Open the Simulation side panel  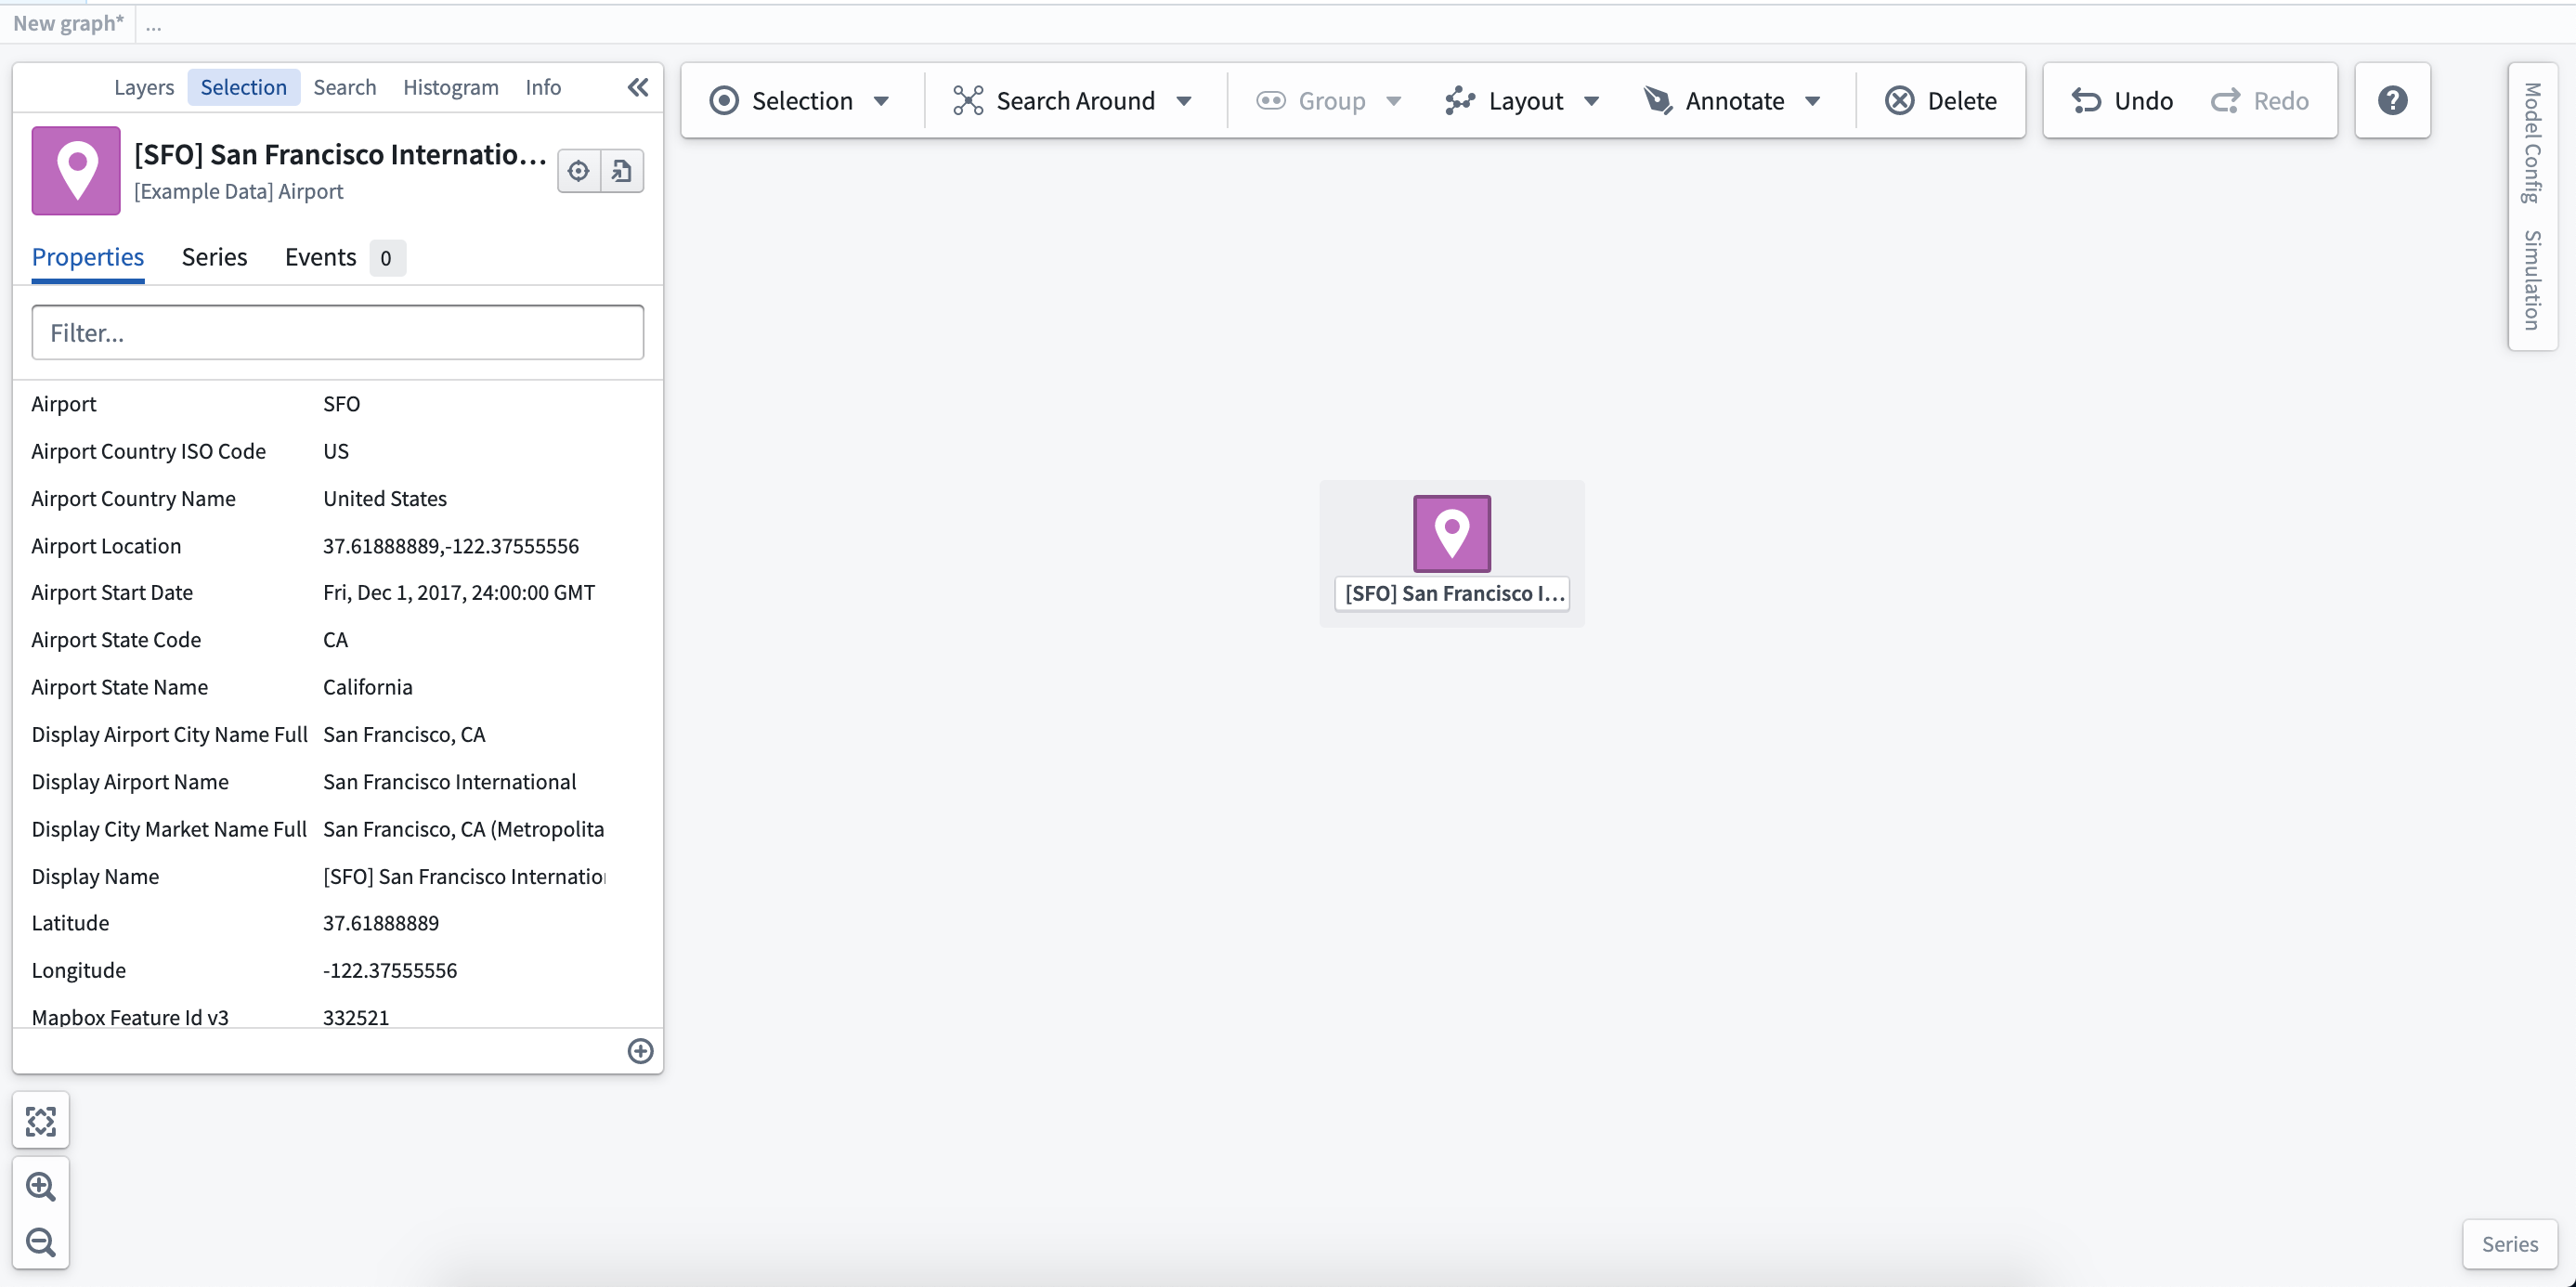pyautogui.click(x=2532, y=280)
